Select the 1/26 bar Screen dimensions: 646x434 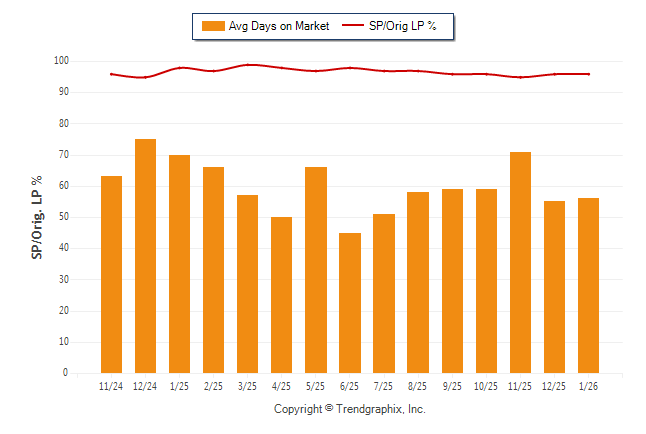click(588, 285)
